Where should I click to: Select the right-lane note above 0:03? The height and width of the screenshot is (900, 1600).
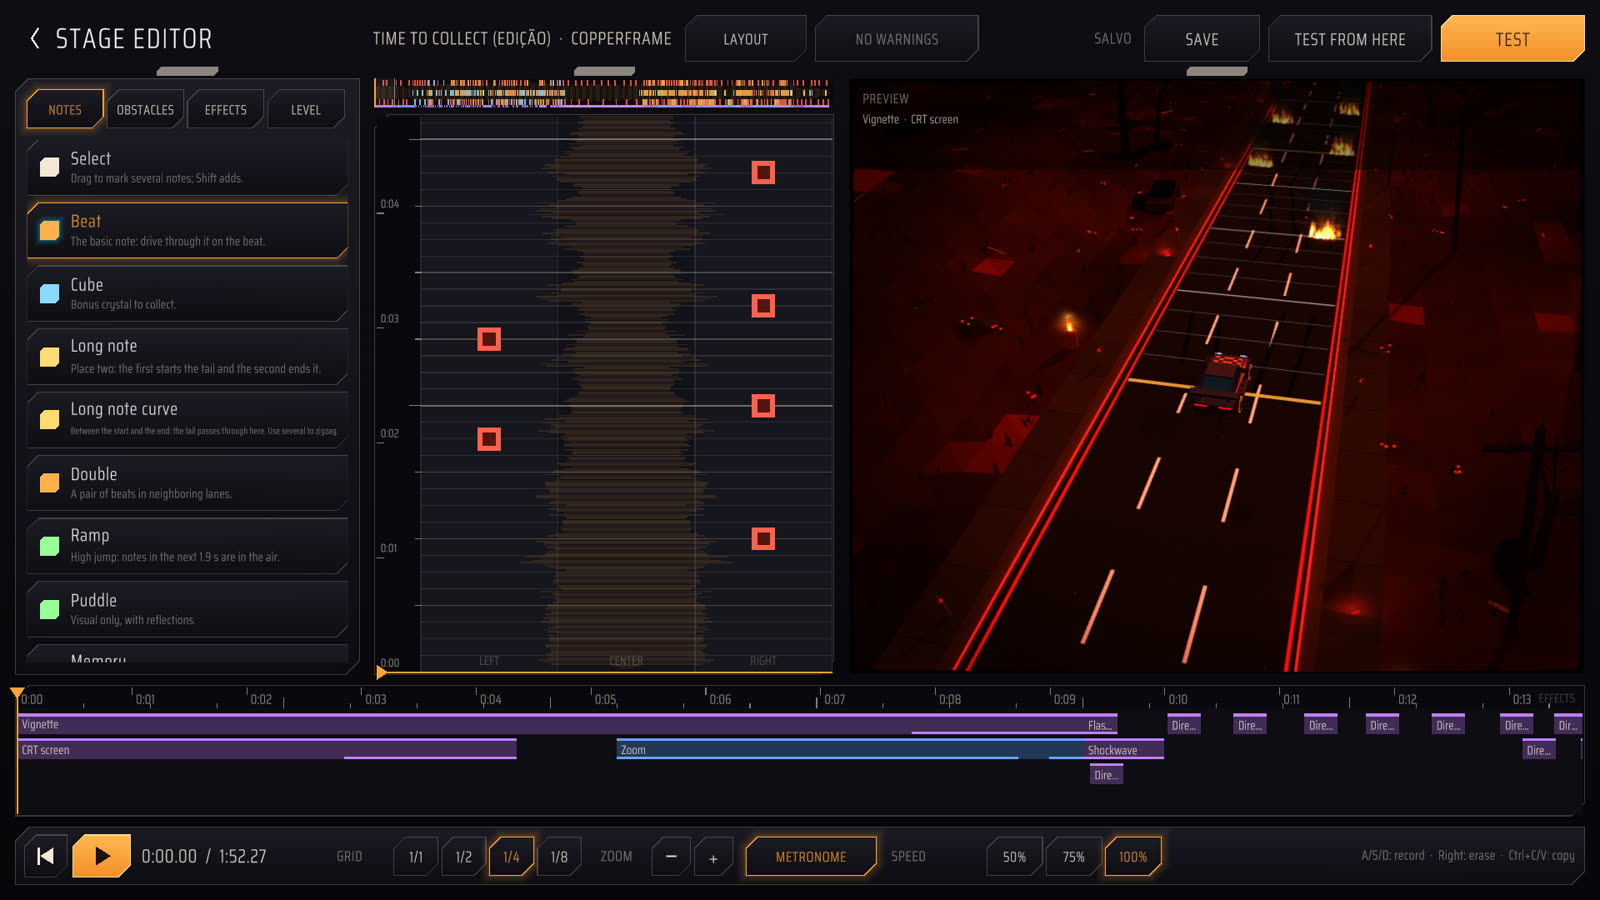[763, 306]
